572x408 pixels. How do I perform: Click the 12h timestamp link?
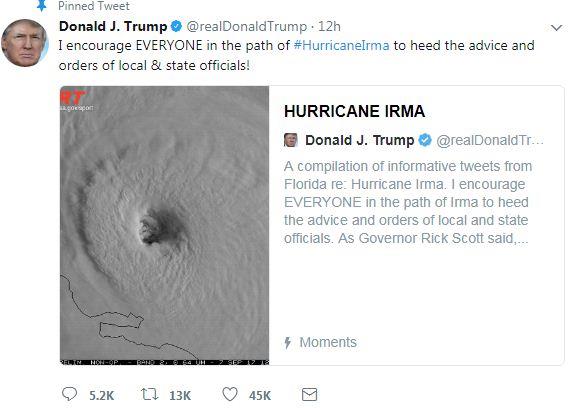pyautogui.click(x=329, y=27)
